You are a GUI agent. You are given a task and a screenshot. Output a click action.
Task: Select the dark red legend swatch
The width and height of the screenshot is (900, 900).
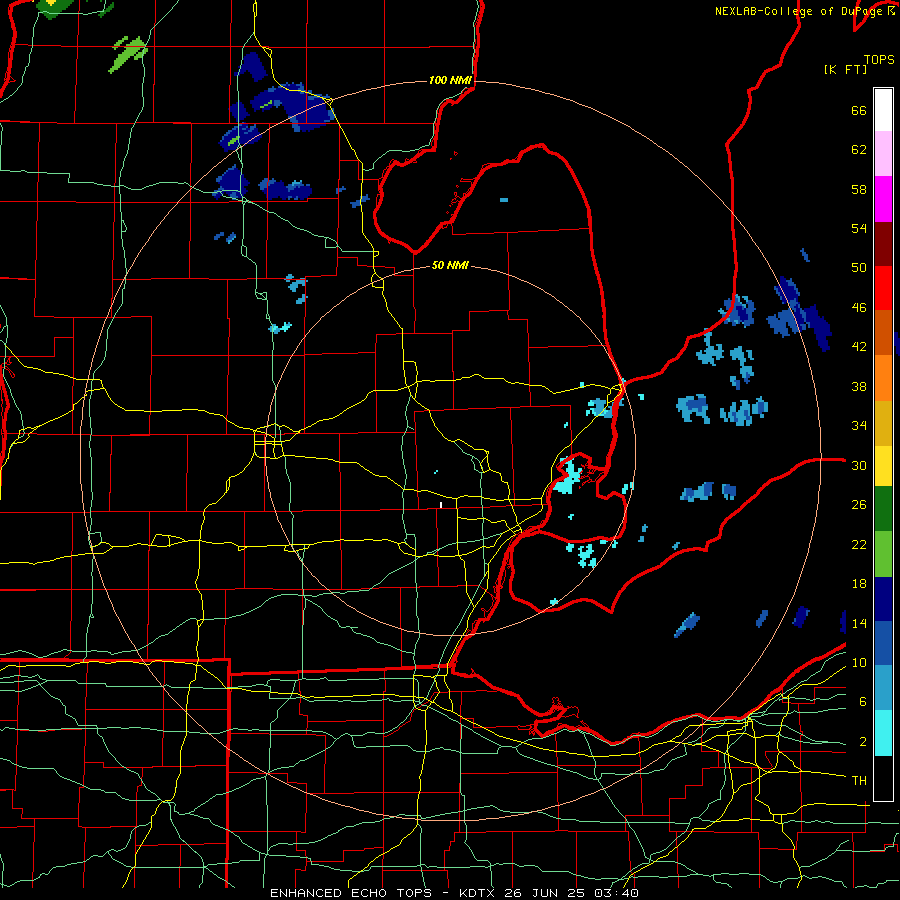coord(883,243)
